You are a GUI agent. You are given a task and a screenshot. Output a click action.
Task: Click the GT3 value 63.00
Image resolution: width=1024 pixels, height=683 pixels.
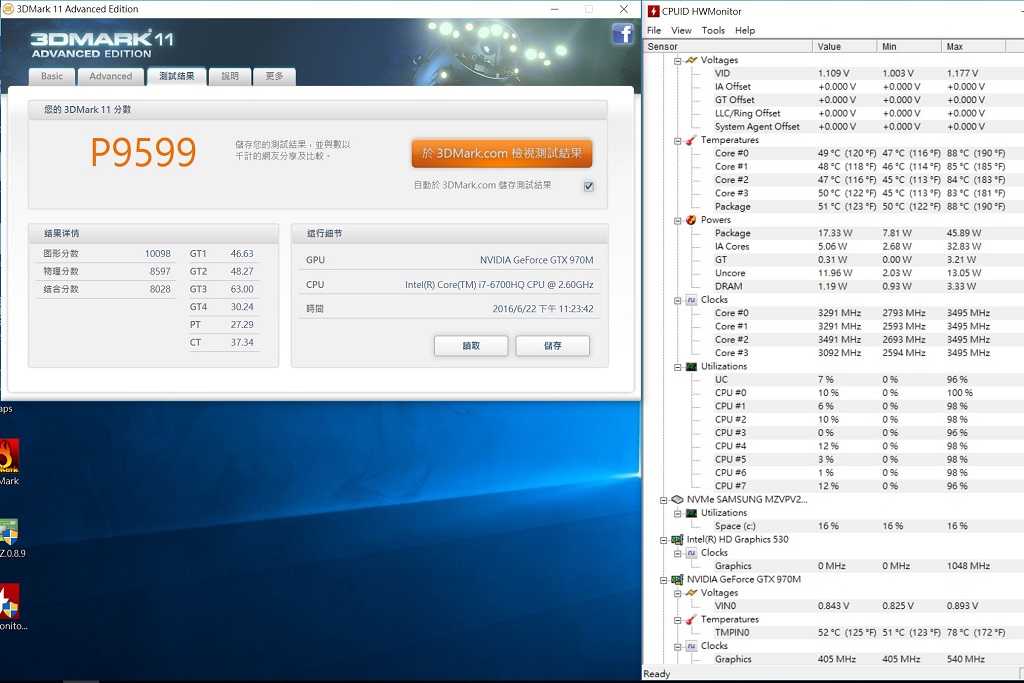[242, 289]
